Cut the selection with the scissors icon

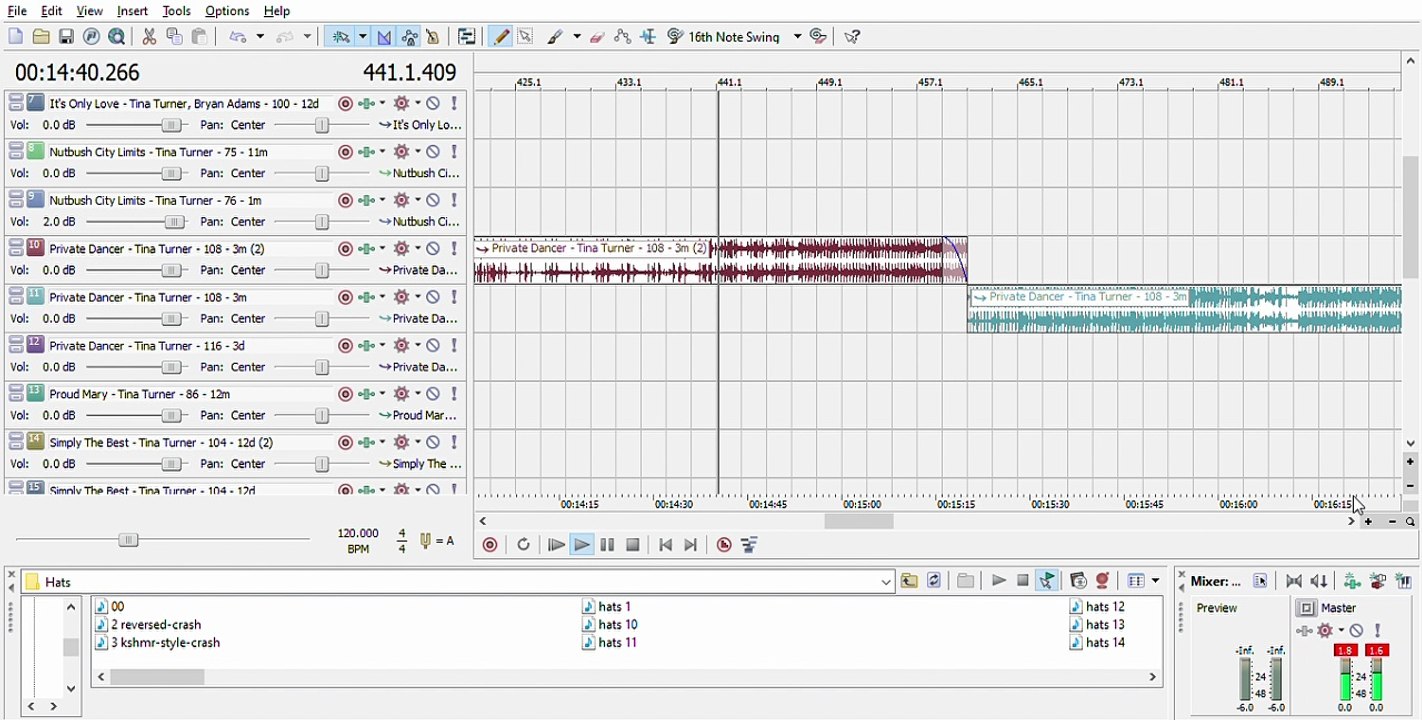(149, 37)
